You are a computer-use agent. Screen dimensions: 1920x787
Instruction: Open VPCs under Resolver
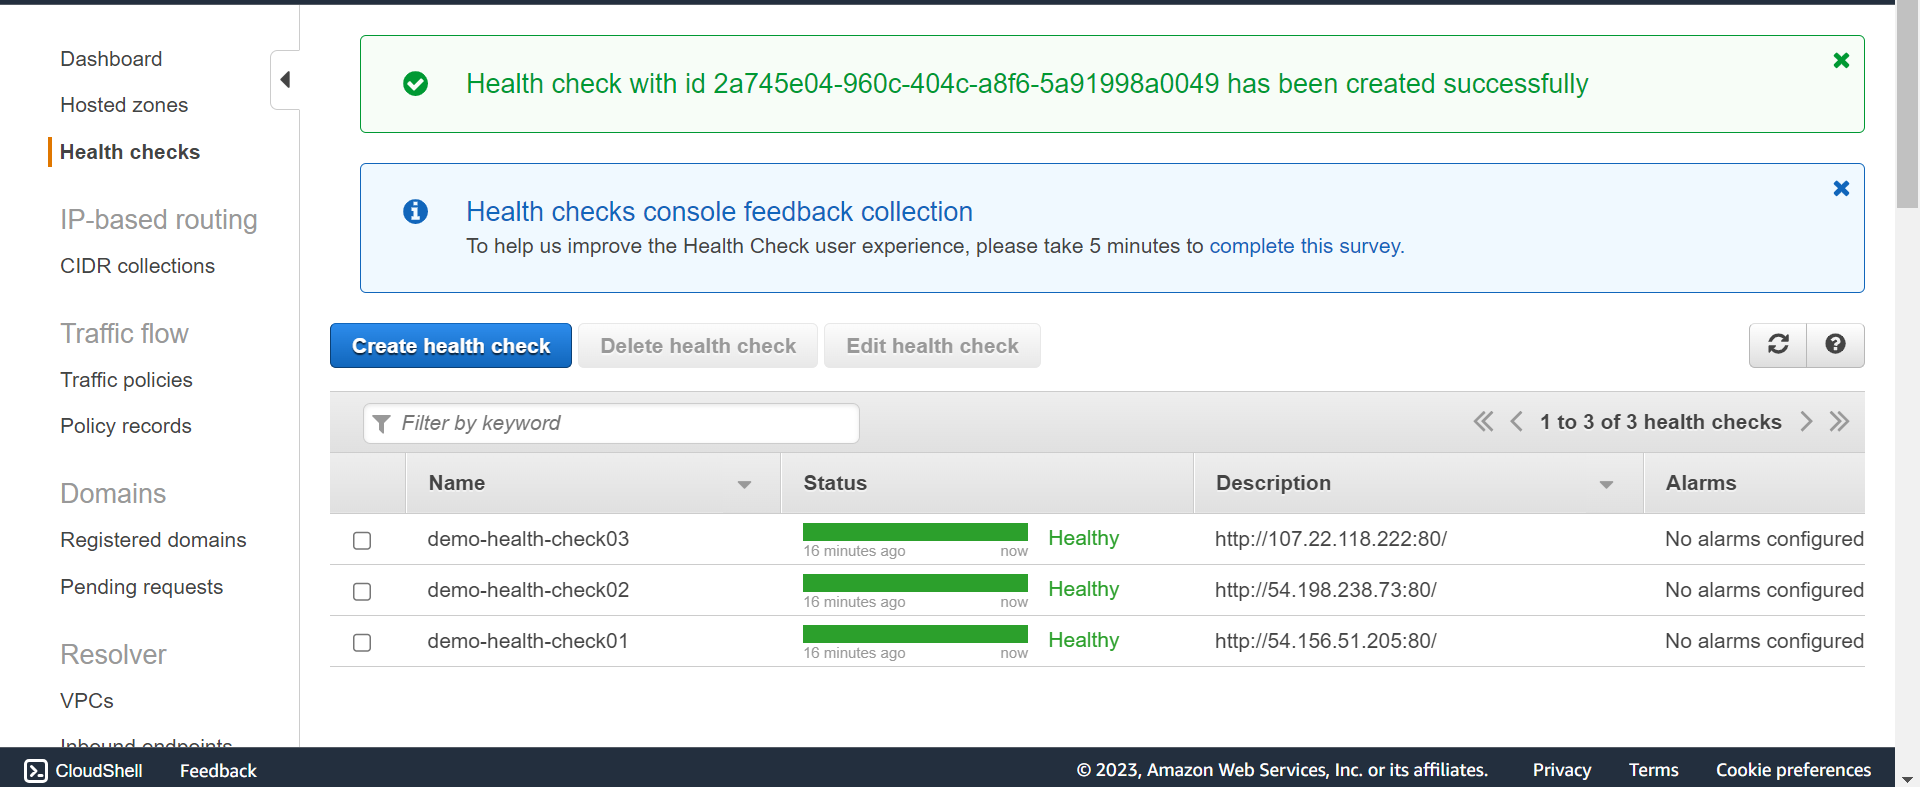[87, 701]
